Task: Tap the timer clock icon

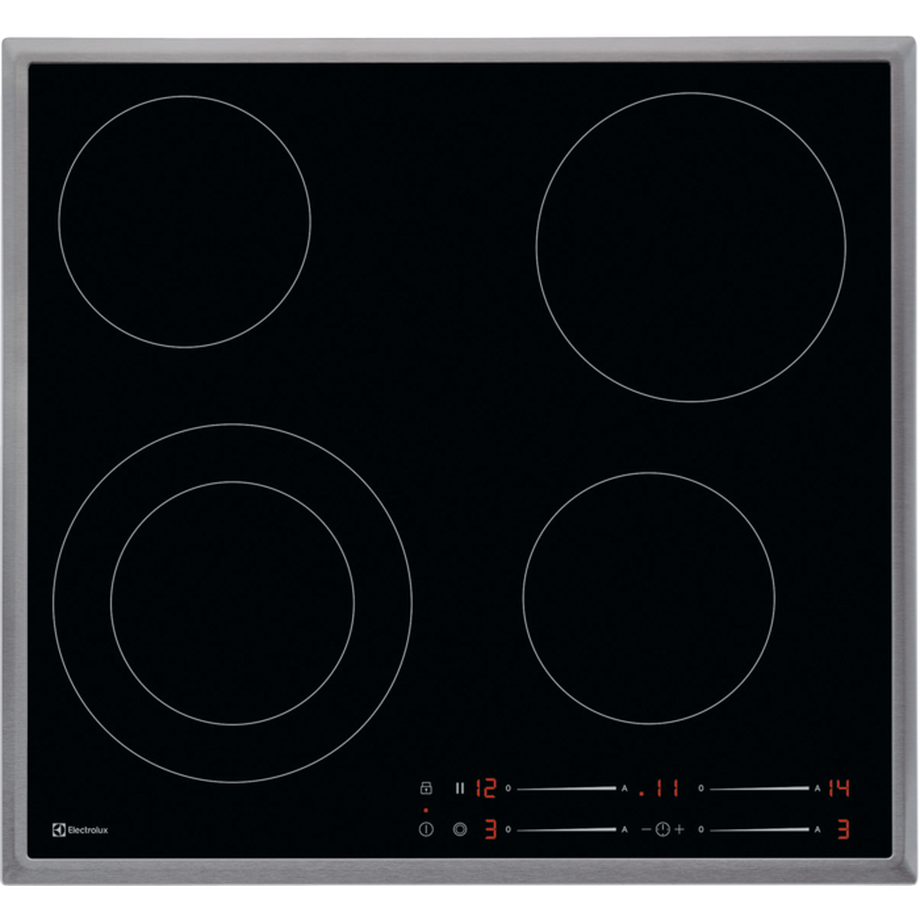Action: tap(661, 829)
